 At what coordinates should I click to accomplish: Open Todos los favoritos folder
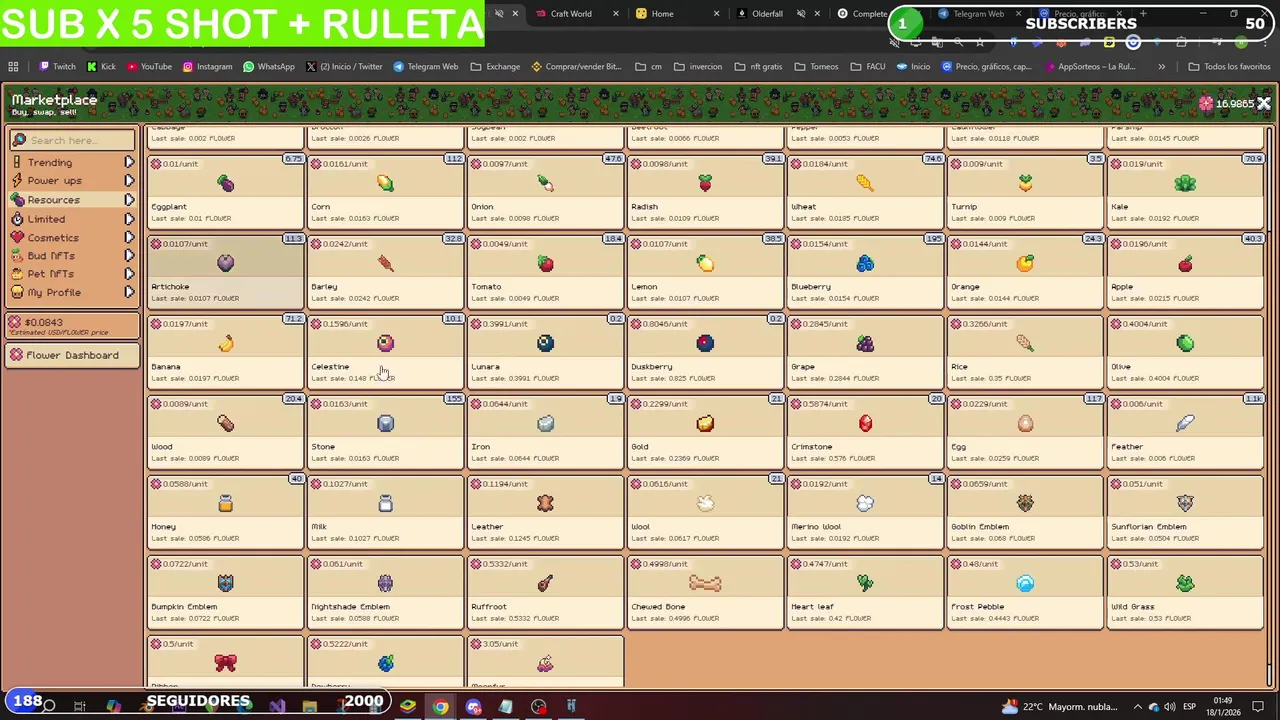pyautogui.click(x=1229, y=67)
